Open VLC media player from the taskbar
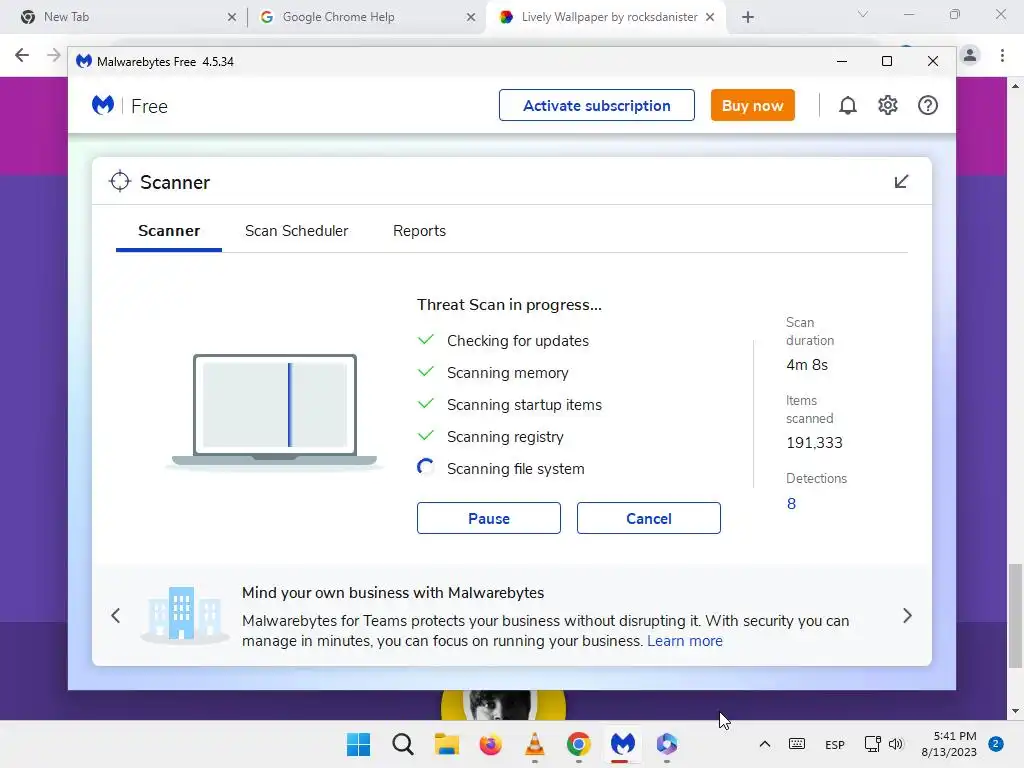The image size is (1024, 768). [534, 744]
